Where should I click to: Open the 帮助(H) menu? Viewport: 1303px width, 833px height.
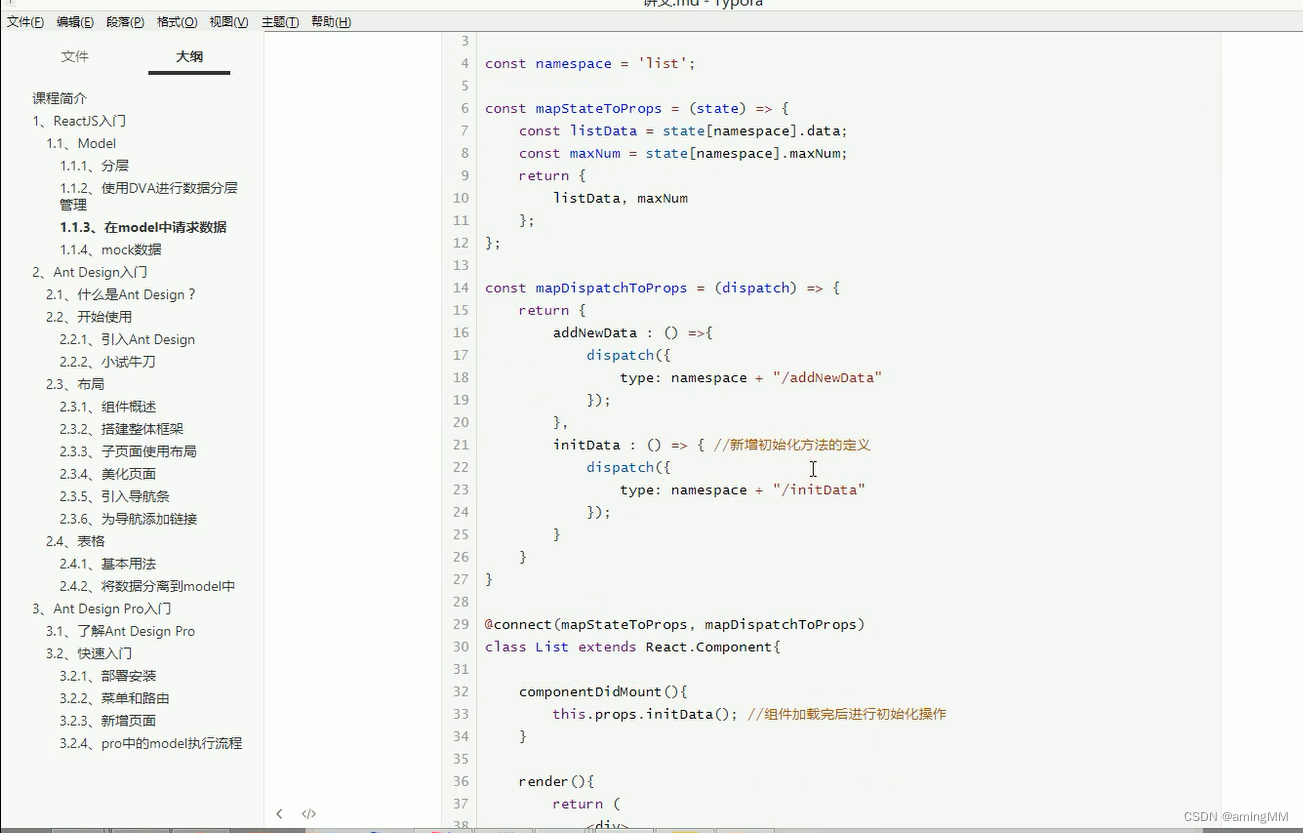click(331, 22)
